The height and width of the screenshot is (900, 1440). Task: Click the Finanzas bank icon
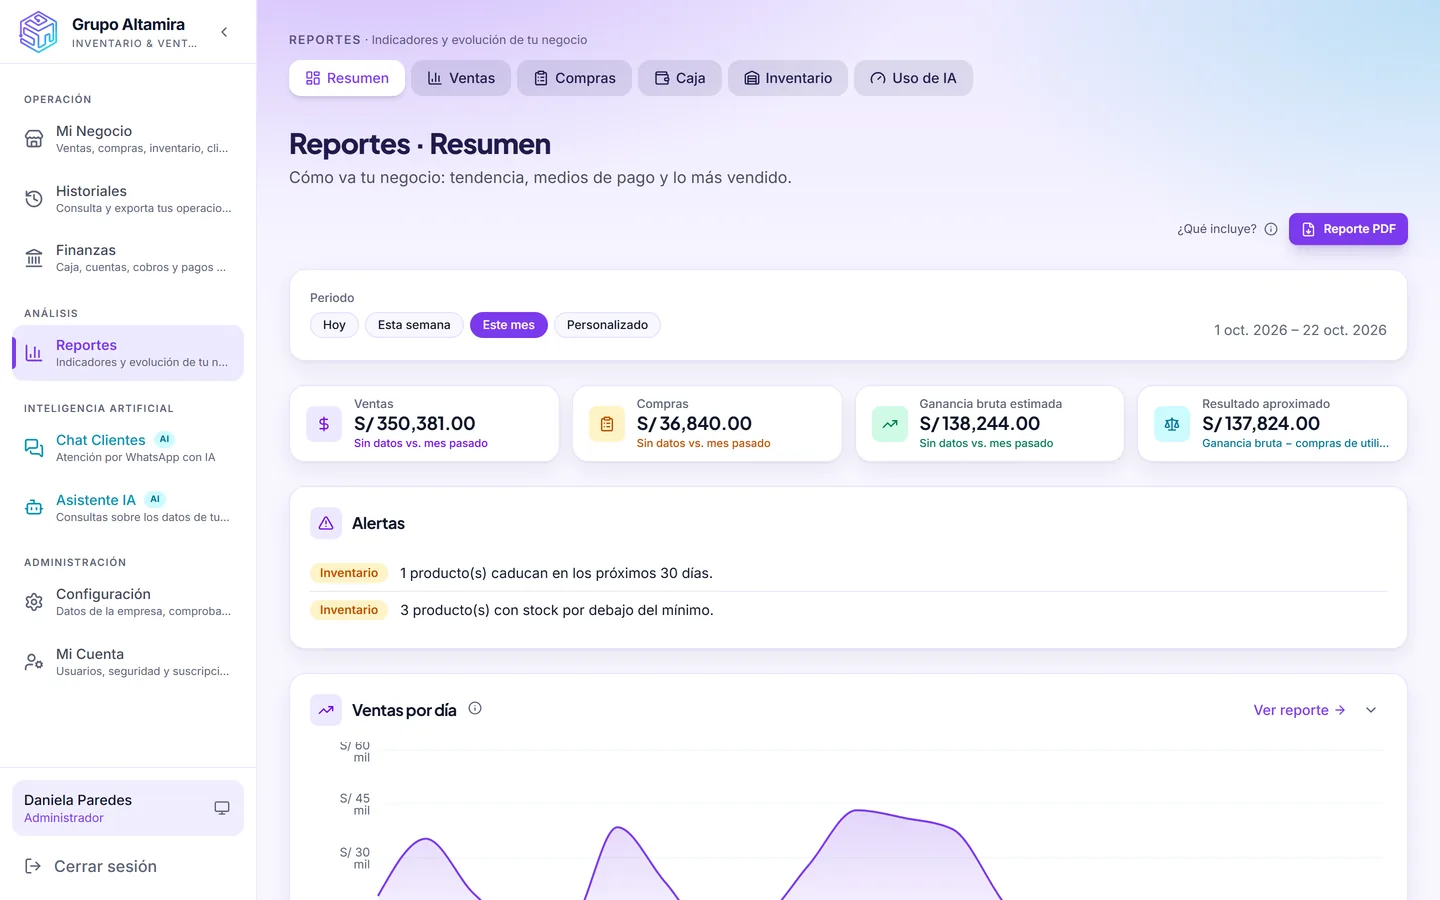[x=34, y=258]
